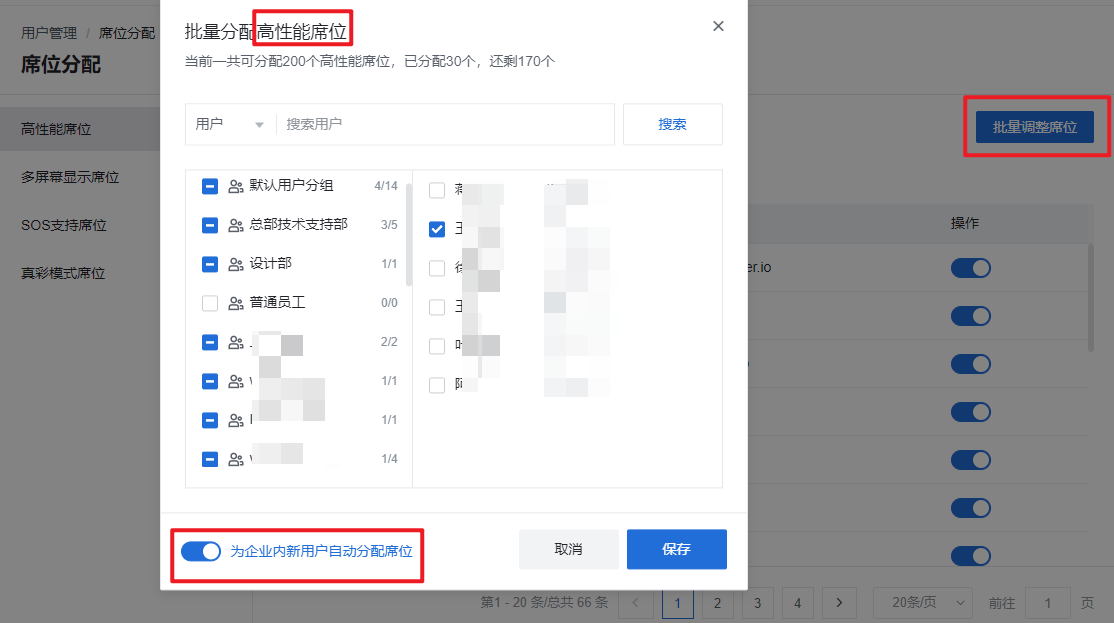Click the group icon next to 总部技术支持部
The height and width of the screenshot is (623, 1114).
tap(236, 225)
